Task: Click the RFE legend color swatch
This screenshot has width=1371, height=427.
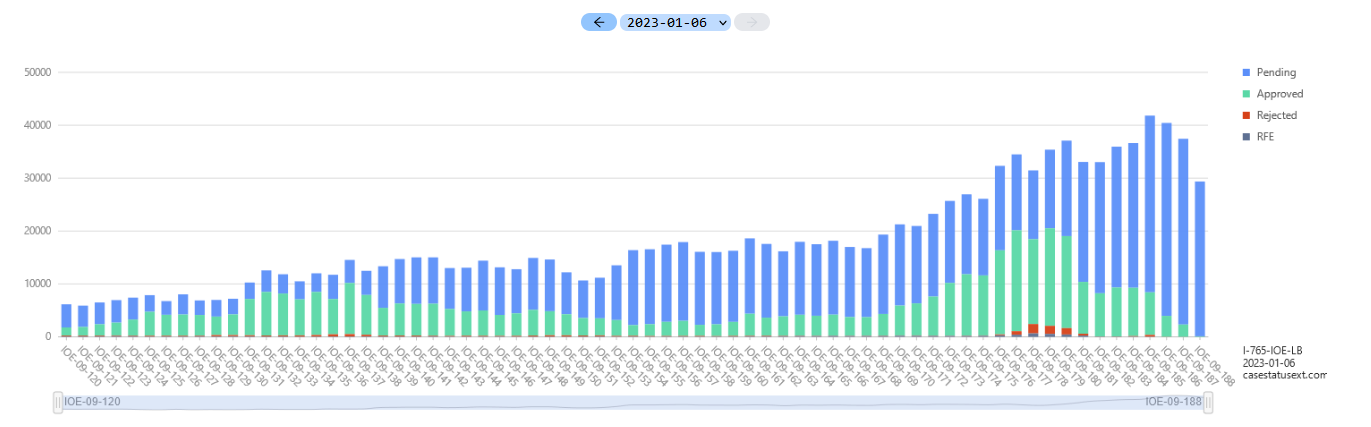Action: [1245, 137]
